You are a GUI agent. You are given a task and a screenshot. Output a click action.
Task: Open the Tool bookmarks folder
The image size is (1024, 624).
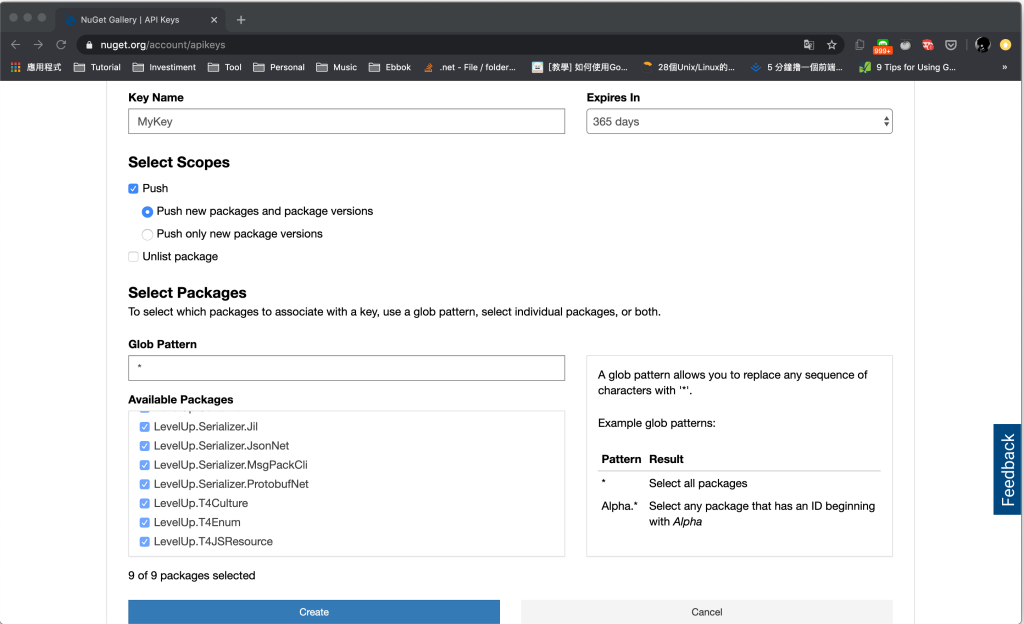224,67
